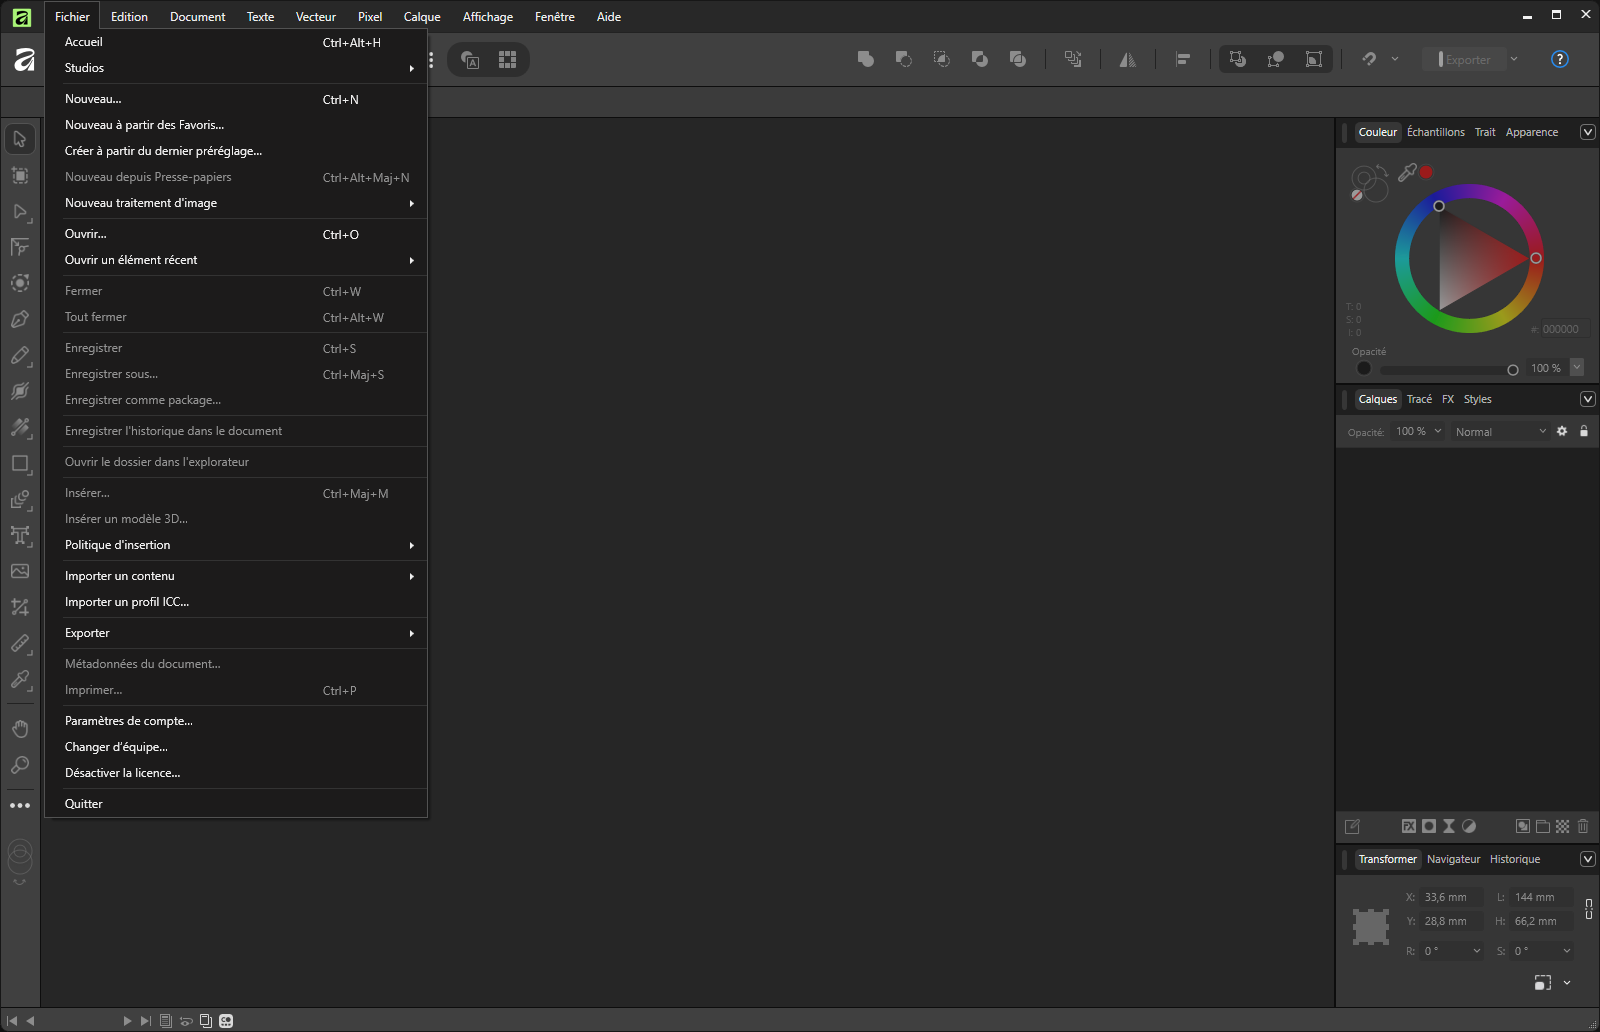Select the Crop tool

[20, 607]
